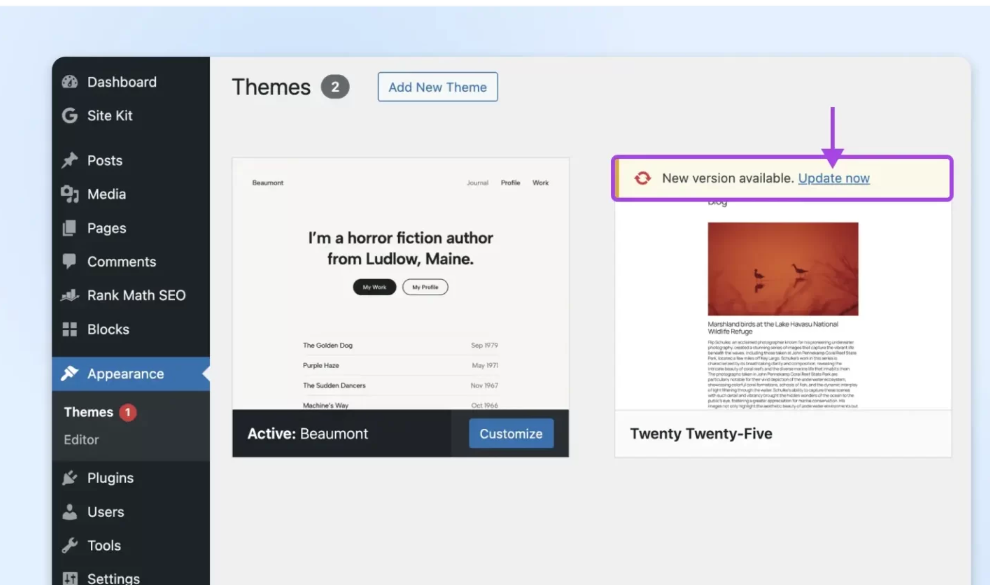This screenshot has width=990, height=585.
Task: Click the Beaumont site title in preview
Action: pyautogui.click(x=268, y=183)
